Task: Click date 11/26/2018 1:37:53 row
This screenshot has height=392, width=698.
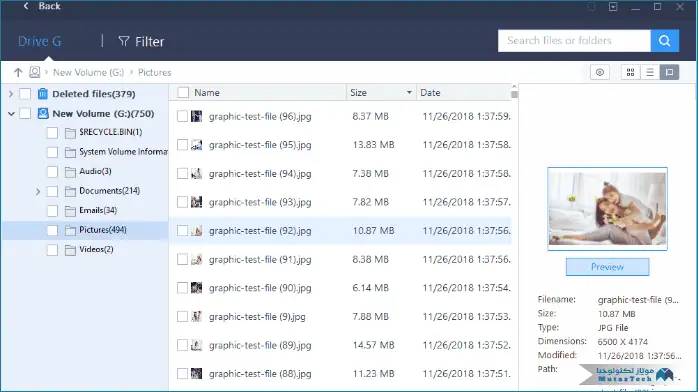Action: 467,316
